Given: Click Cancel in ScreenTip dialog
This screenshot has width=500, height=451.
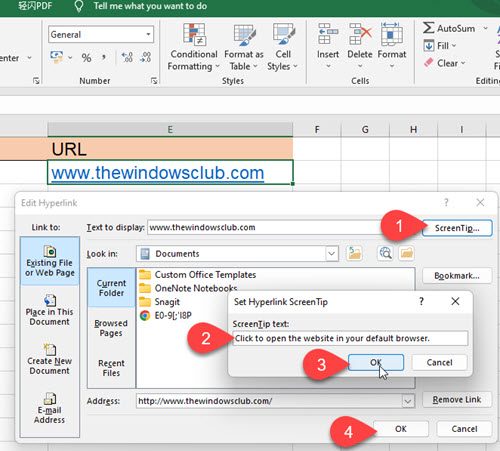Looking at the screenshot, I should pyautogui.click(x=439, y=362).
